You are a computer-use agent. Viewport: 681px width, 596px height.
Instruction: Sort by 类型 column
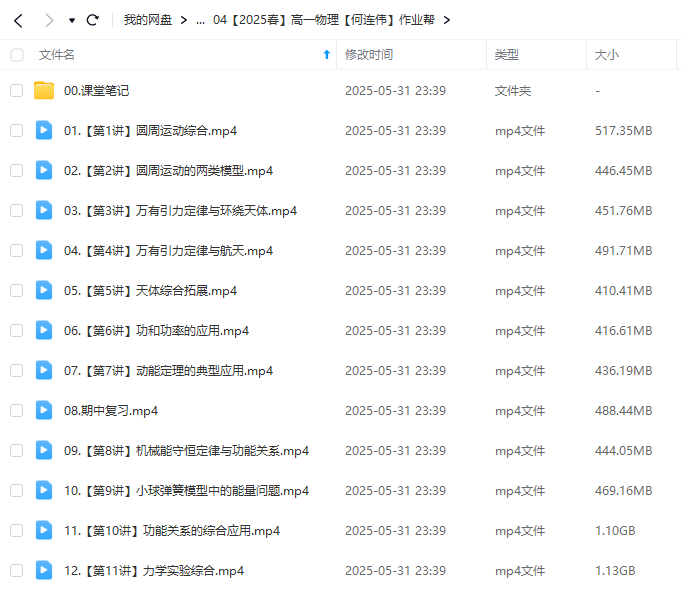507,55
